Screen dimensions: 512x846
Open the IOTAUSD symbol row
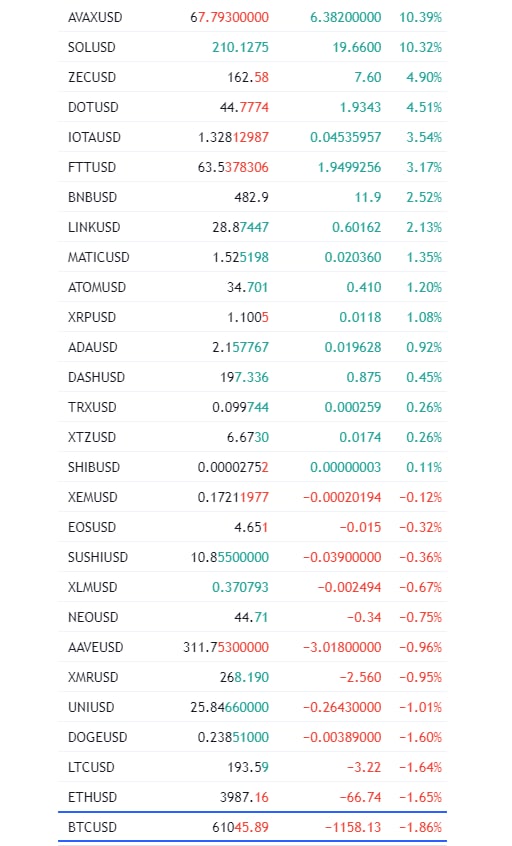coord(252,137)
